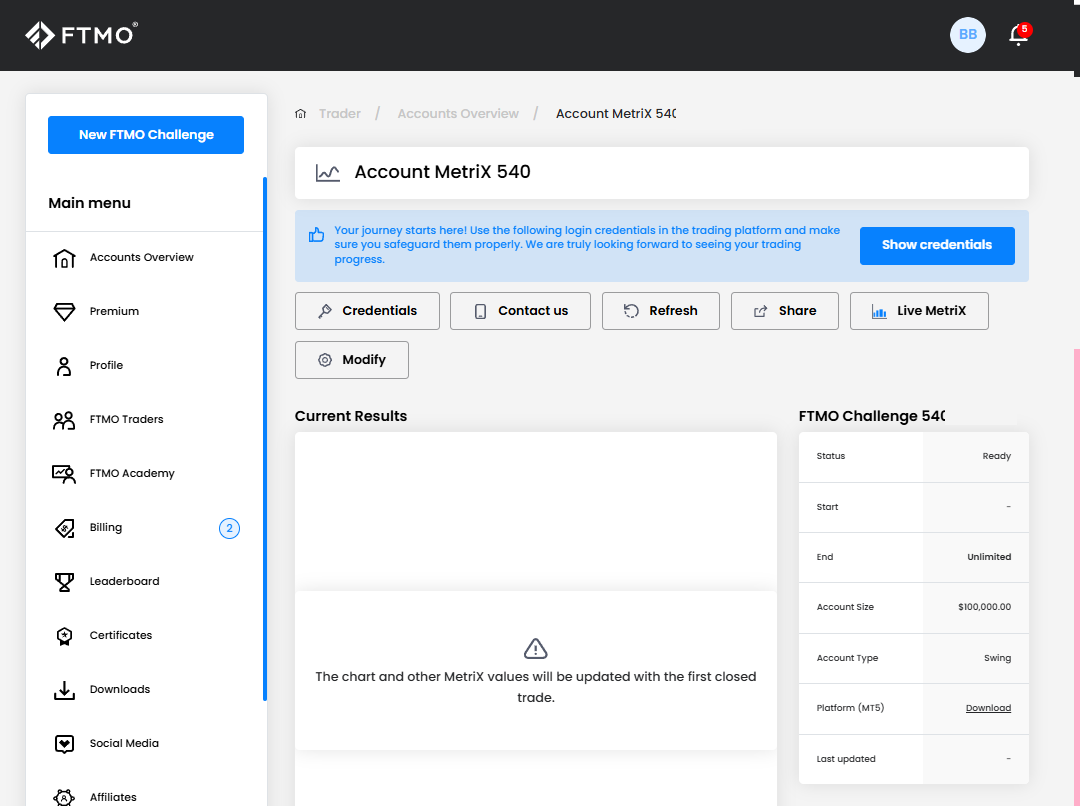Image resolution: width=1080 pixels, height=806 pixels.
Task: Click the Current Results heading
Action: coord(351,416)
